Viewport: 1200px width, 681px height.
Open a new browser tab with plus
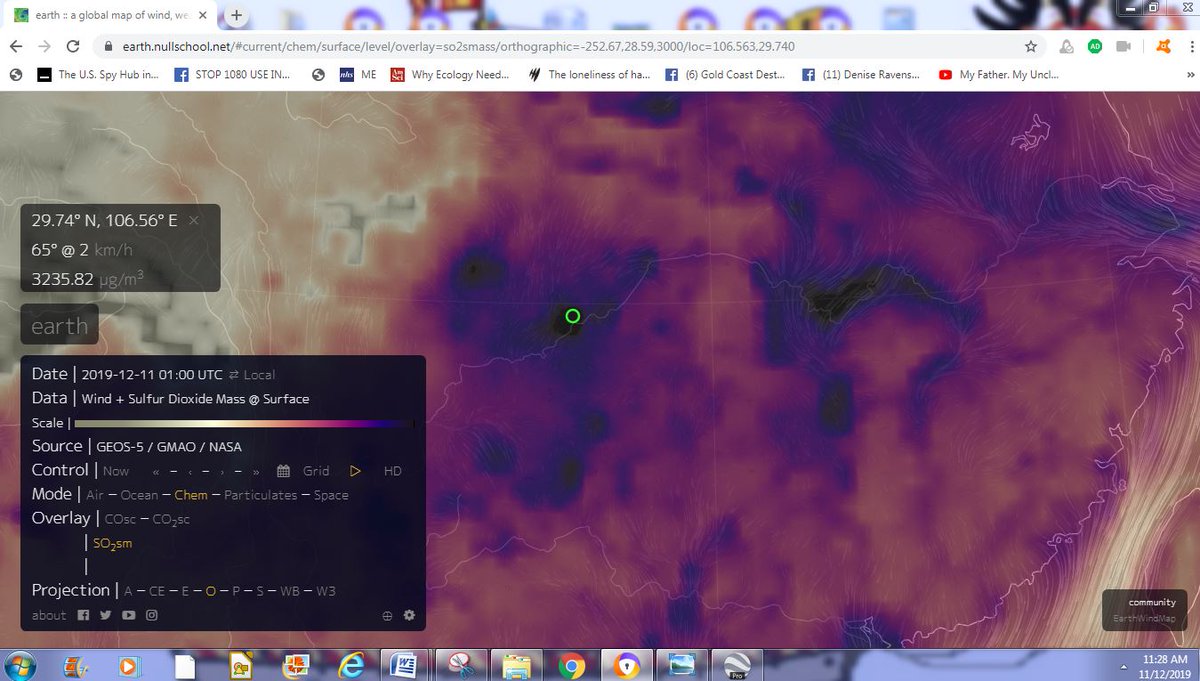click(237, 15)
